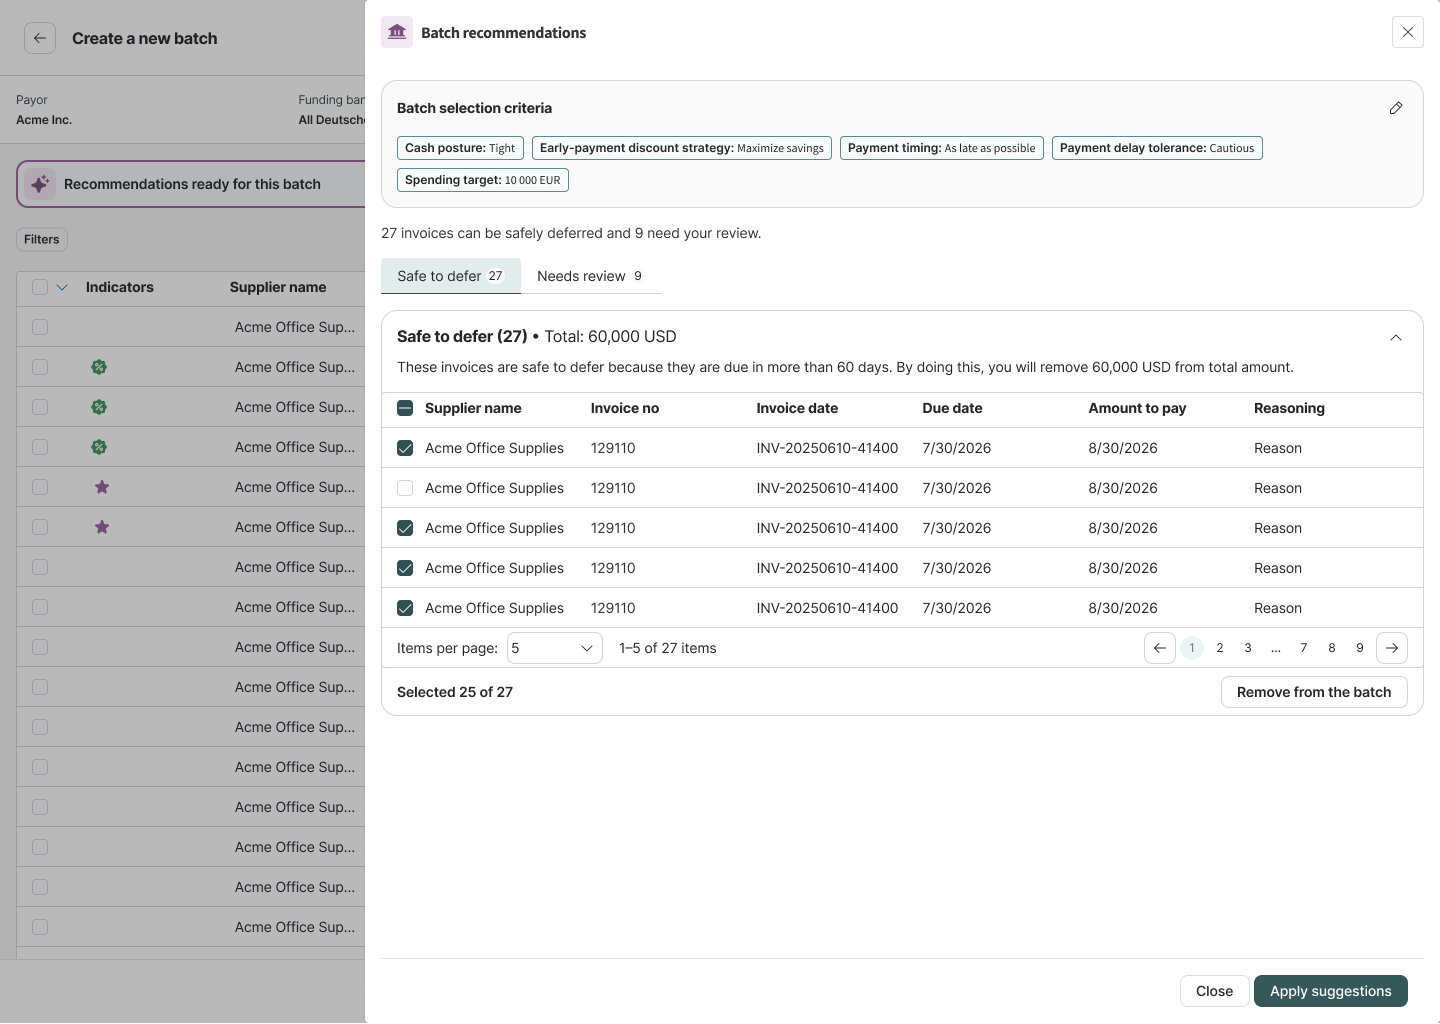Click the sparkle icon in Recommendations ready banner
Image resolution: width=1440 pixels, height=1024 pixels.
[x=40, y=184]
